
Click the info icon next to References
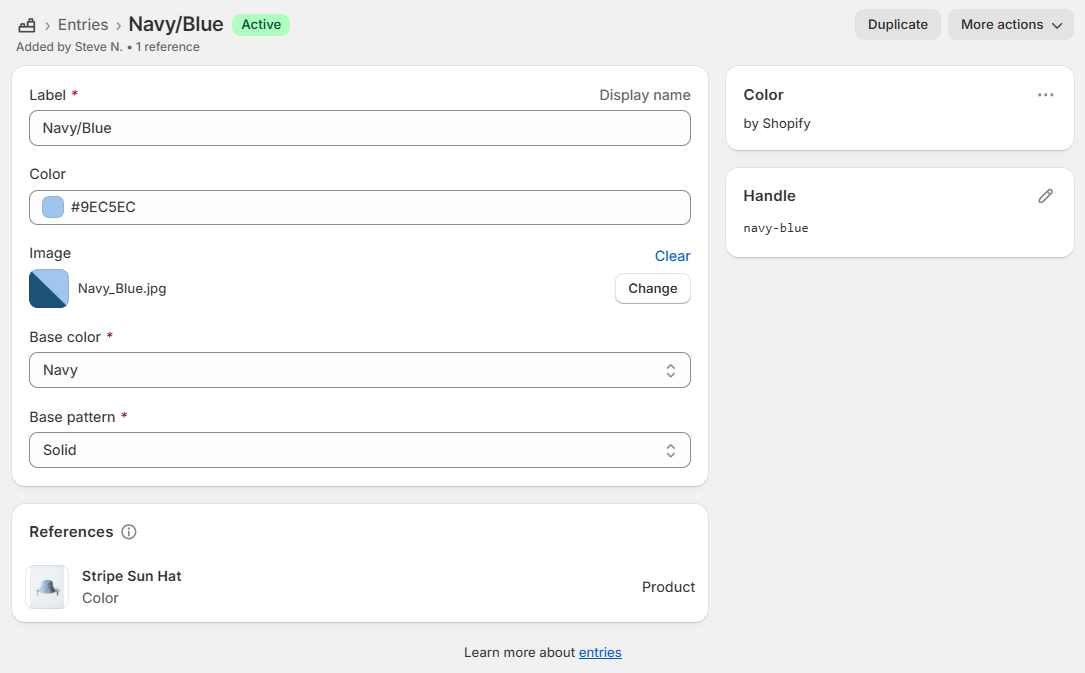pos(129,532)
